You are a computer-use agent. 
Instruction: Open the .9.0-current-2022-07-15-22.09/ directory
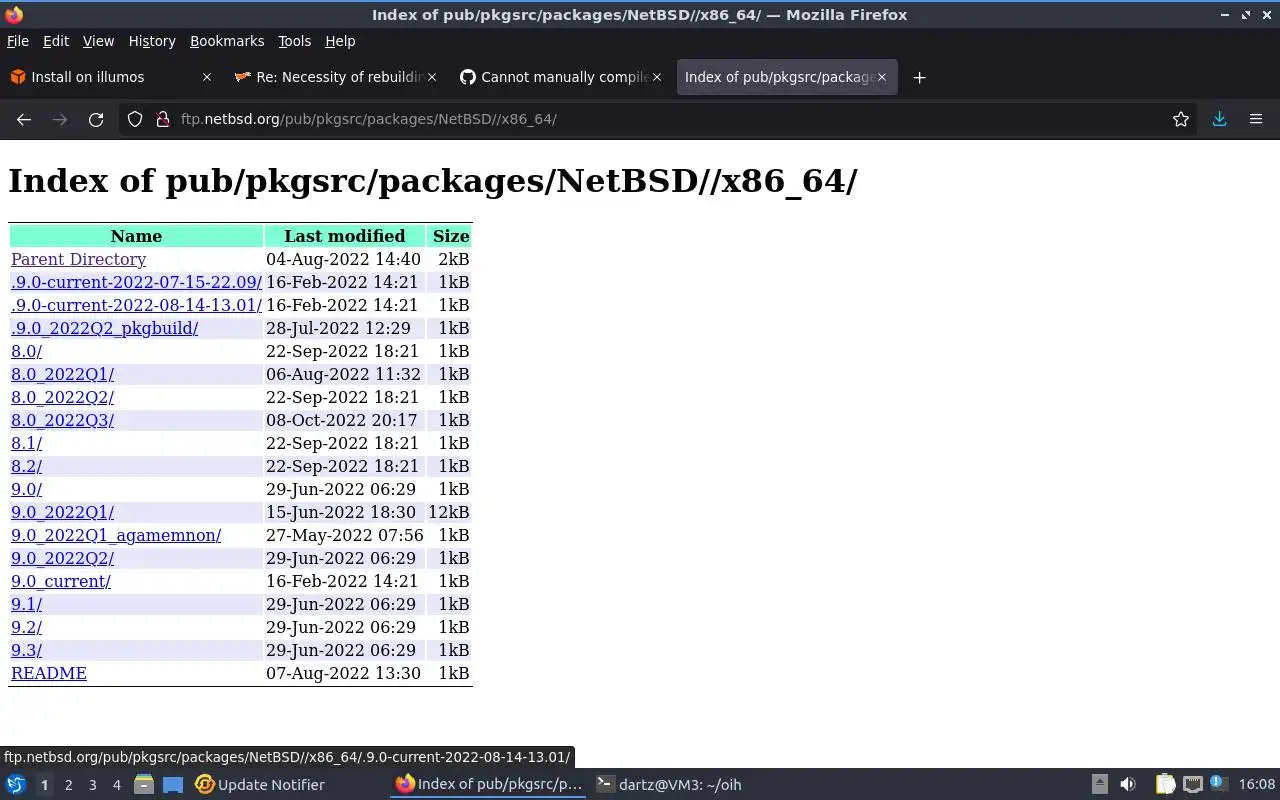pos(136,282)
